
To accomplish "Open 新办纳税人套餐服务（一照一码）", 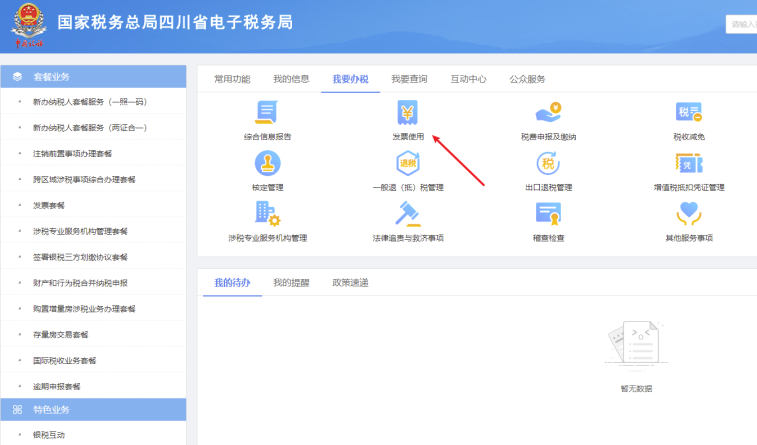I will pyautogui.click(x=90, y=102).
